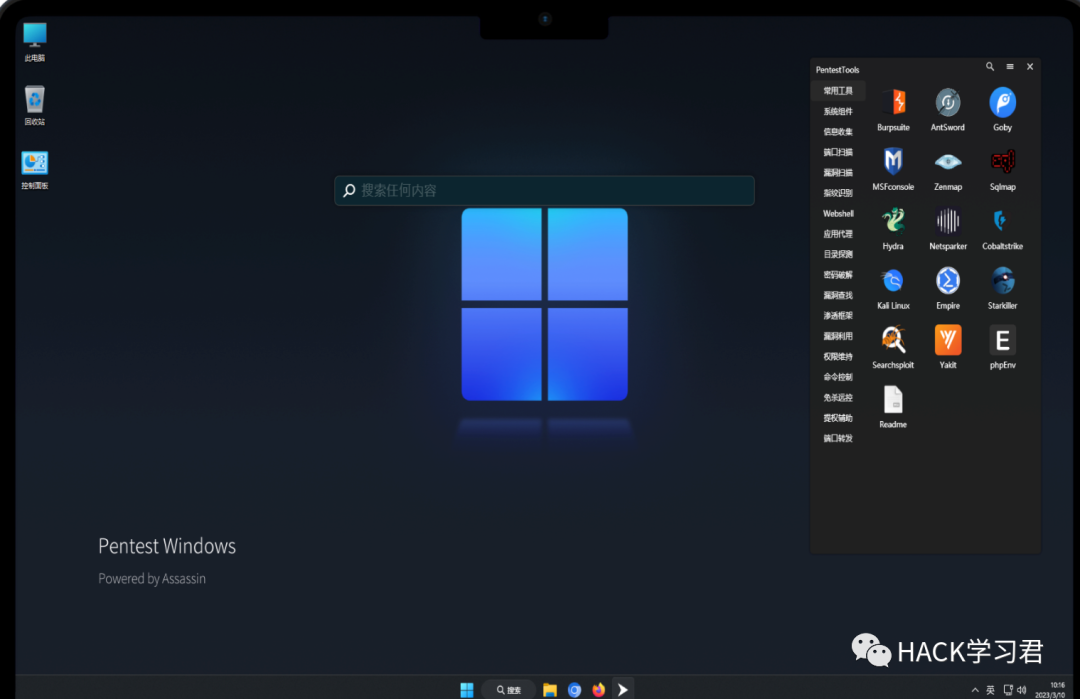Open the 端口扫描 category
Screen dimensions: 1080x699
tap(838, 152)
